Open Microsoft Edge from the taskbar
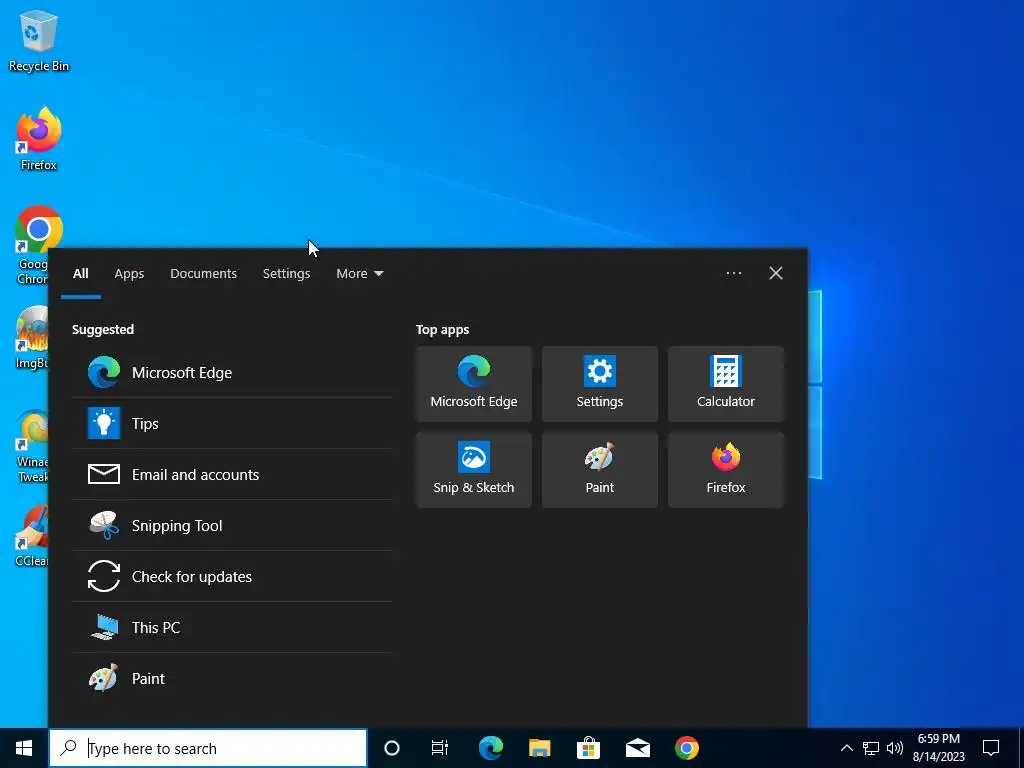Image resolution: width=1024 pixels, height=768 pixels. pos(490,748)
